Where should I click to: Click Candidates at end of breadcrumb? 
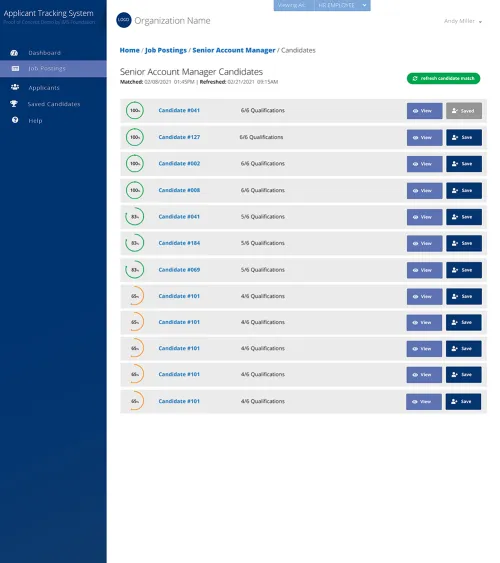[298, 50]
